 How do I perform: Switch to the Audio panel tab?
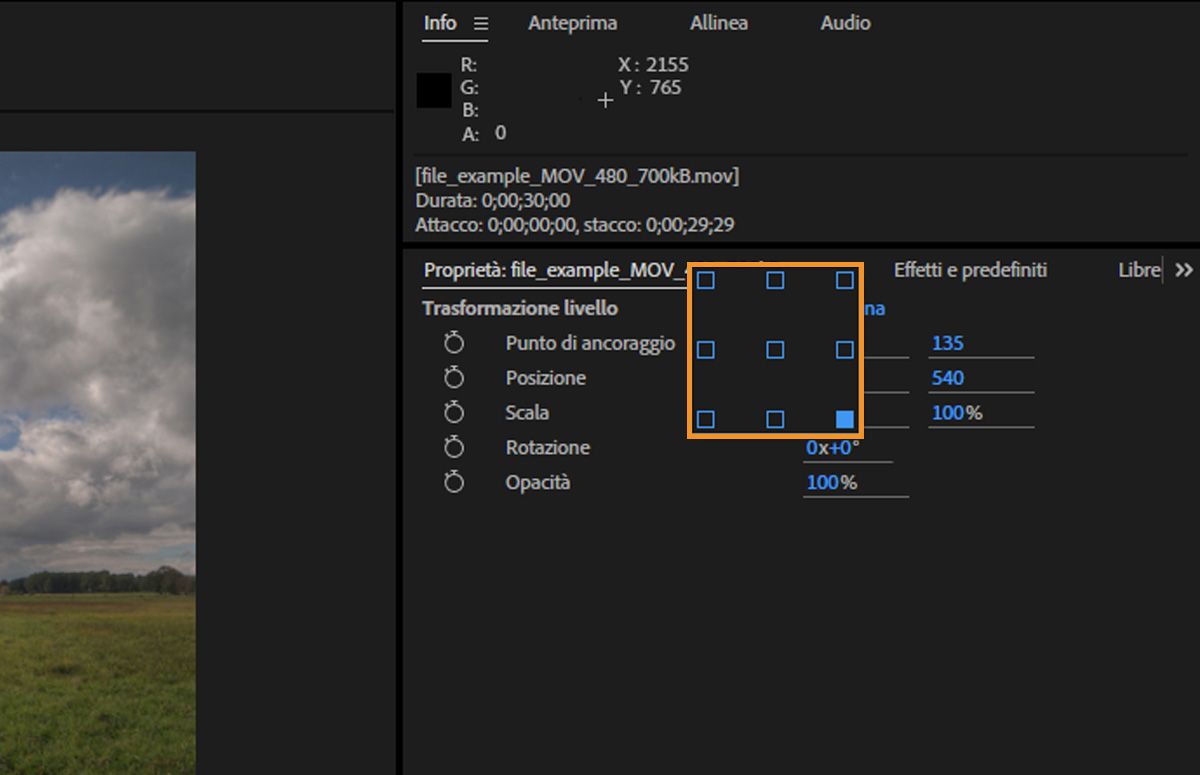845,23
